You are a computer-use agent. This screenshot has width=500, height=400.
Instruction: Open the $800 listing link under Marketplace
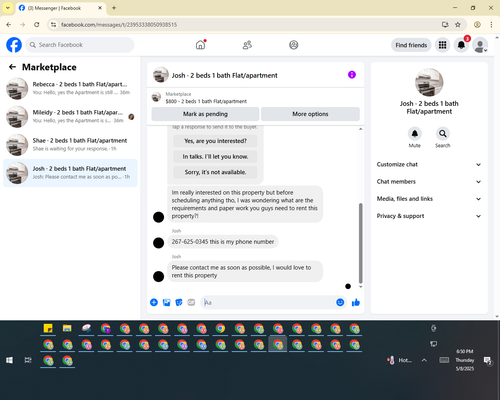(x=206, y=101)
